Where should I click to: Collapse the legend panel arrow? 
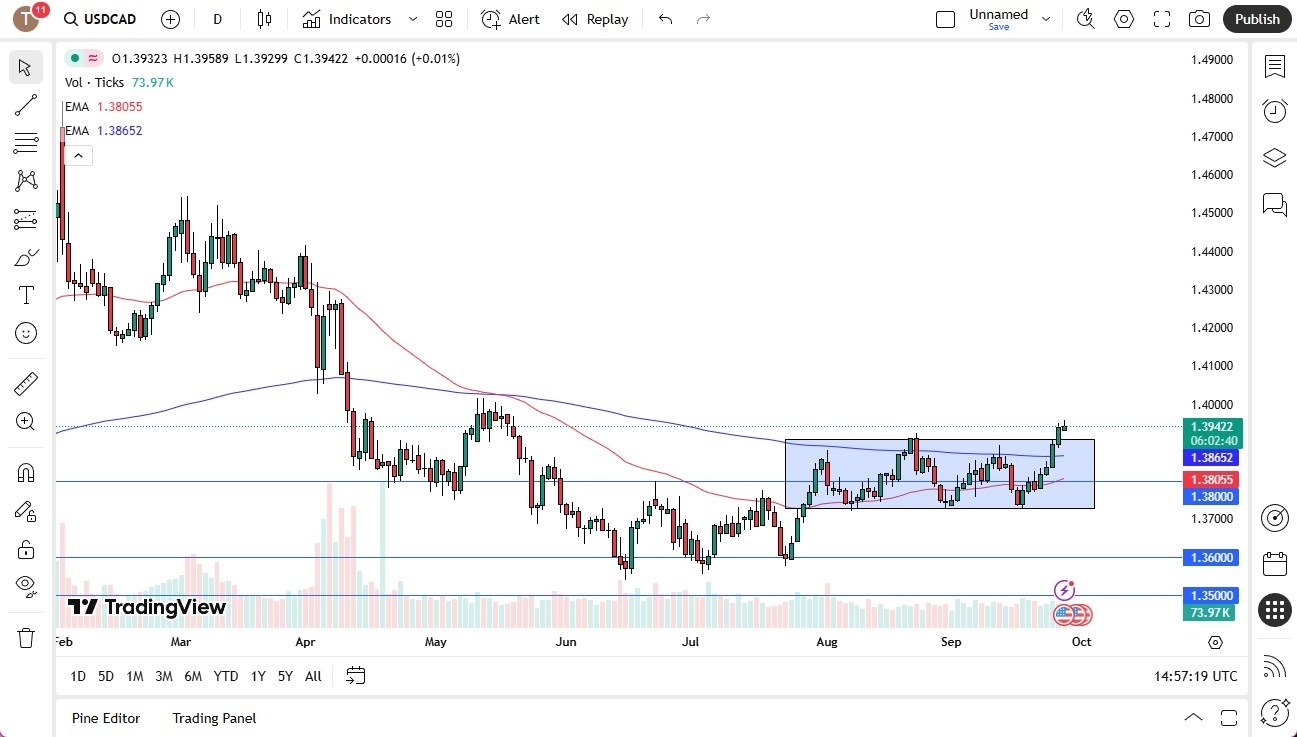click(78, 155)
